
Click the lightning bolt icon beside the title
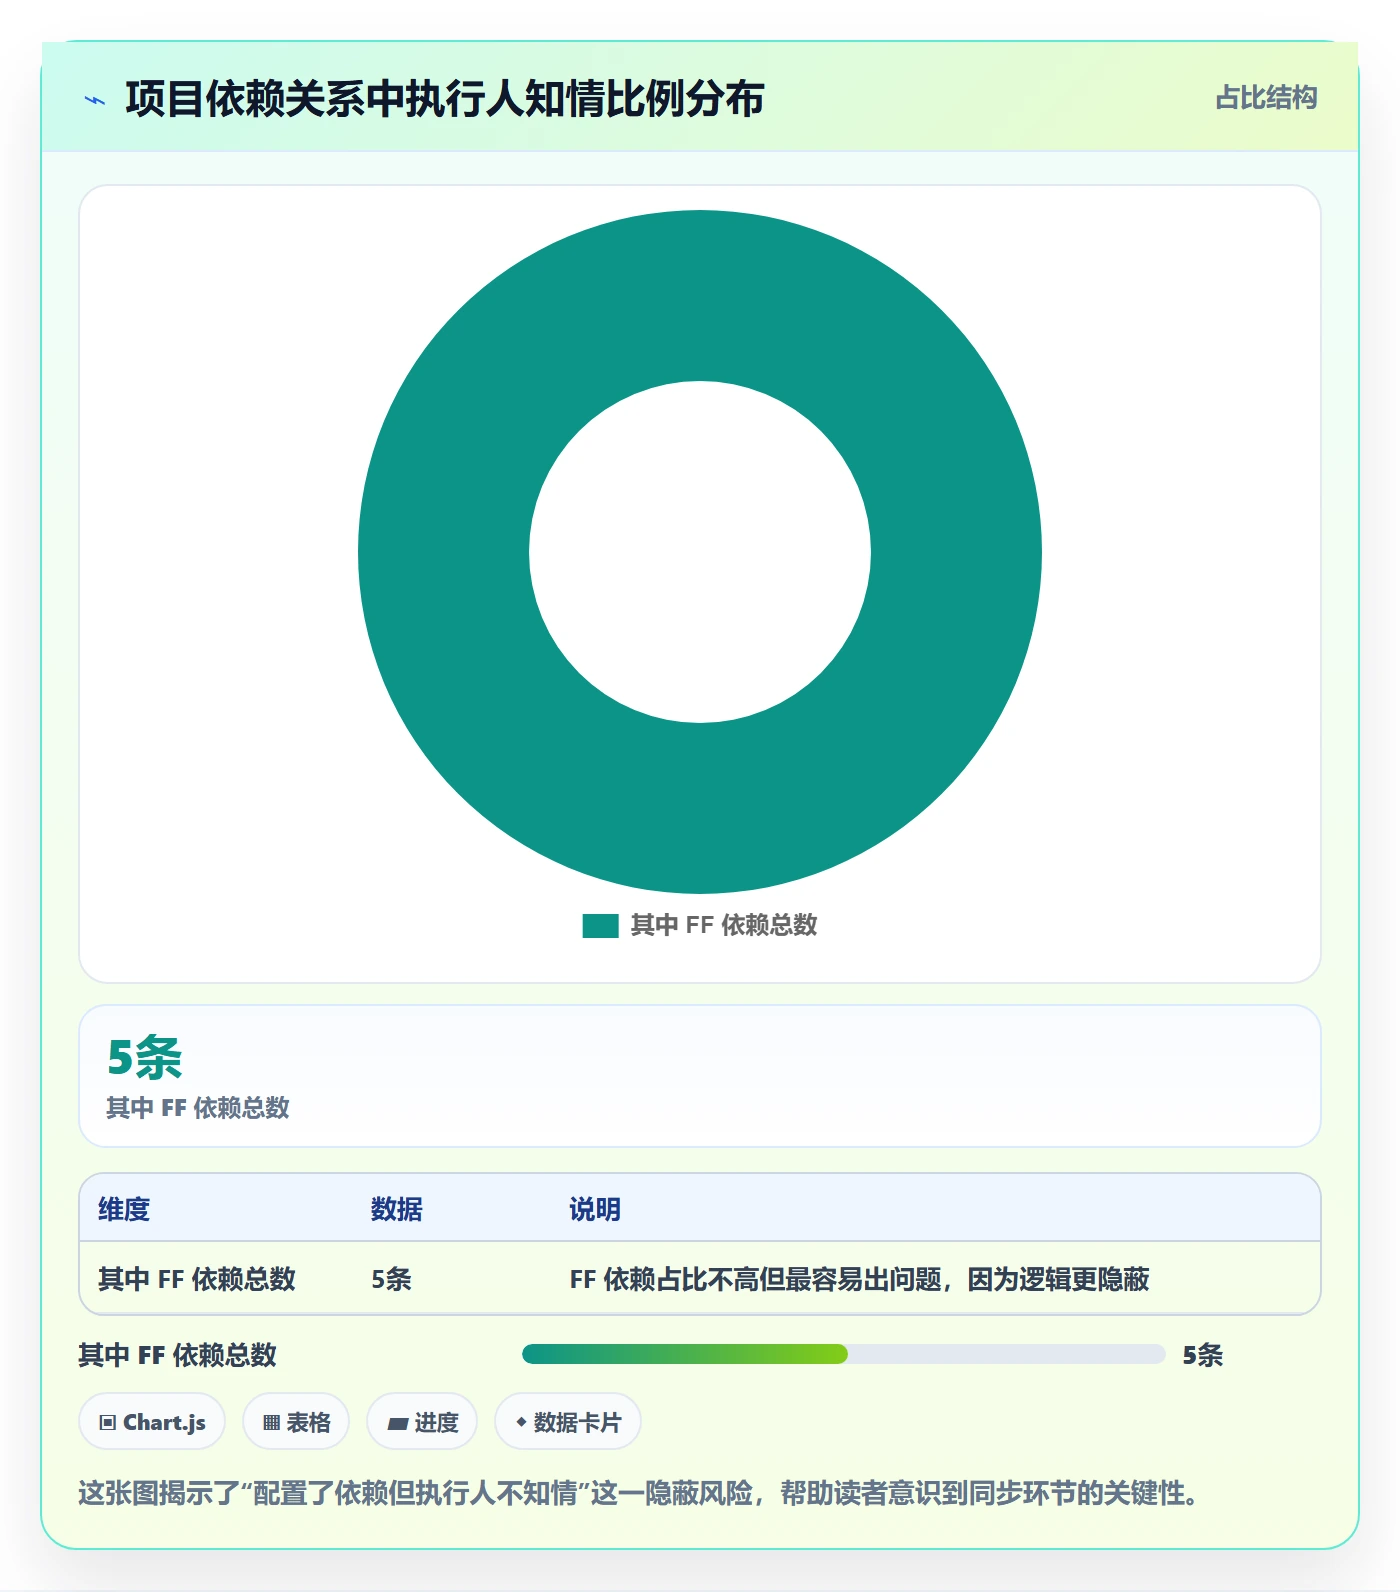[x=95, y=100]
